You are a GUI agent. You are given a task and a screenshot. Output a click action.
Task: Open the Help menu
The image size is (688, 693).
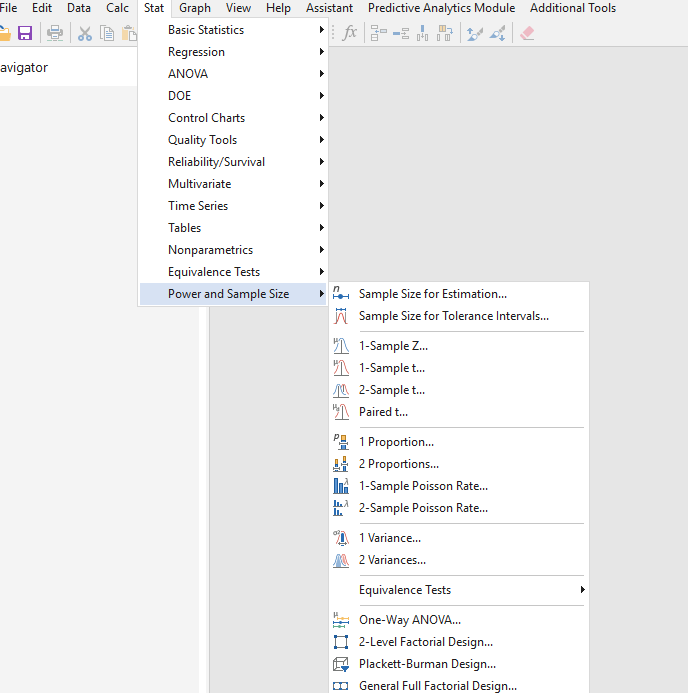pos(278,8)
